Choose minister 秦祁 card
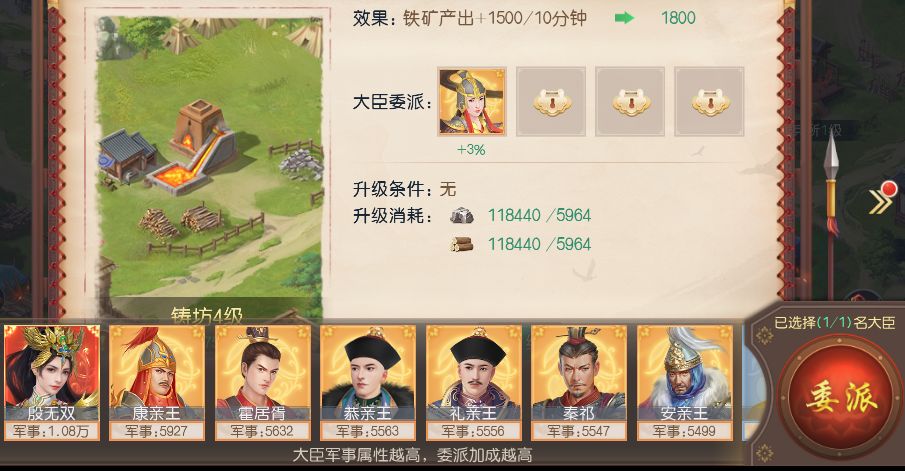The width and height of the screenshot is (905, 471). pyautogui.click(x=579, y=383)
